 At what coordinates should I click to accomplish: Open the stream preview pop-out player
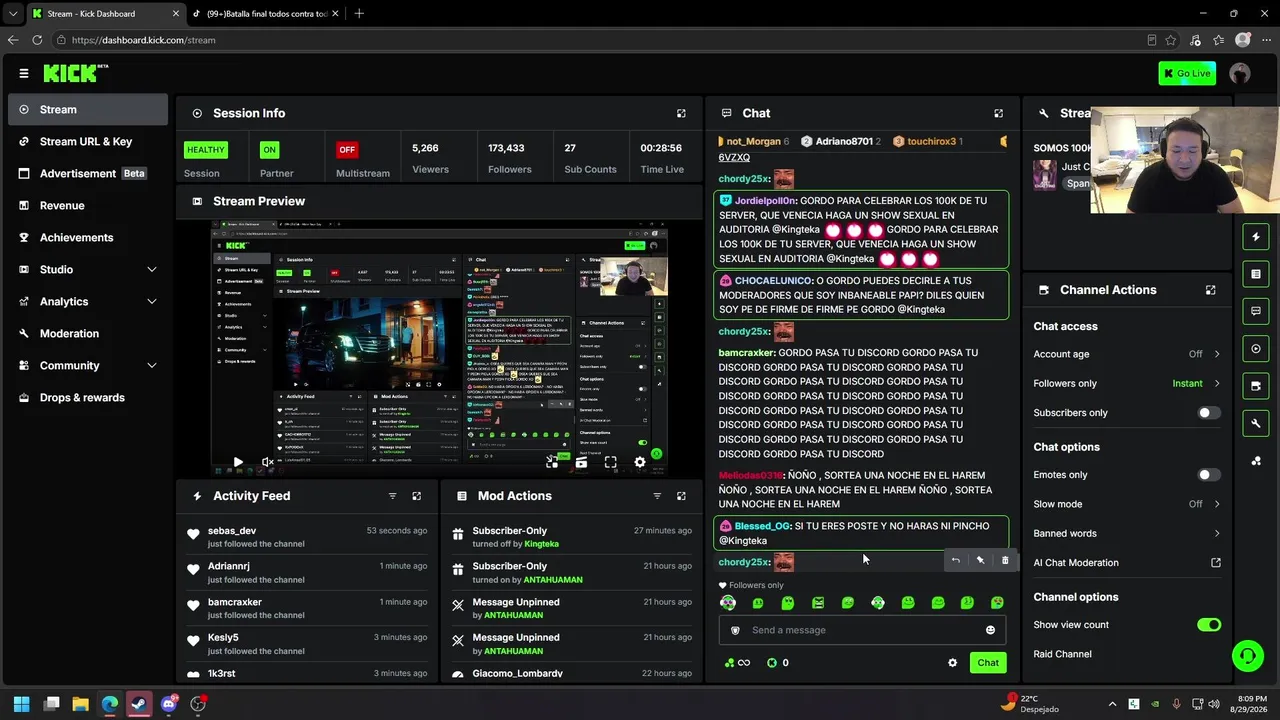coord(552,462)
